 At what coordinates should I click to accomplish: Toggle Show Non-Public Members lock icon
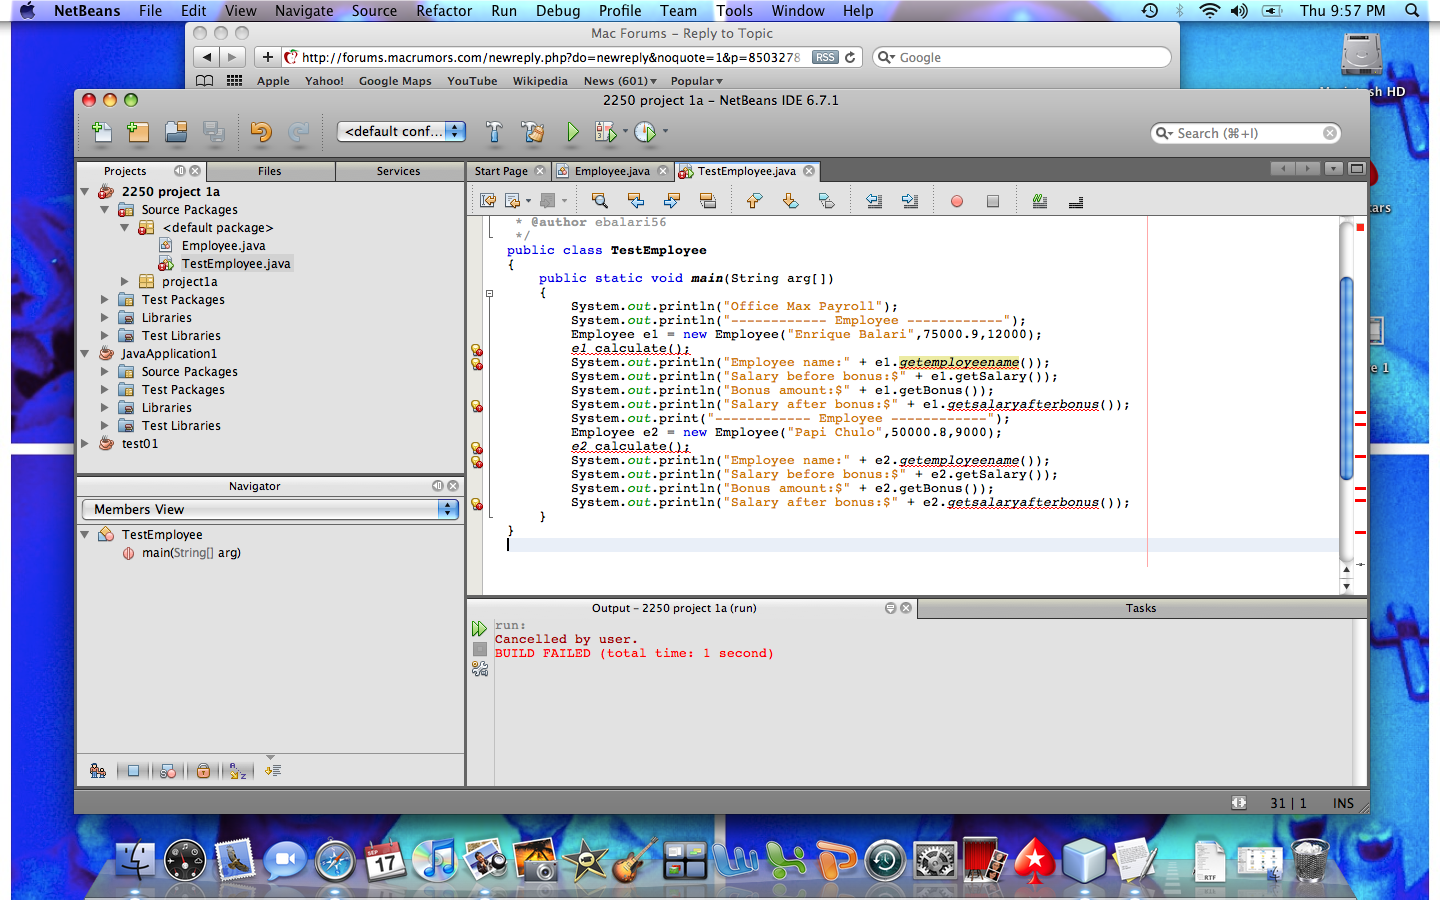click(x=203, y=771)
